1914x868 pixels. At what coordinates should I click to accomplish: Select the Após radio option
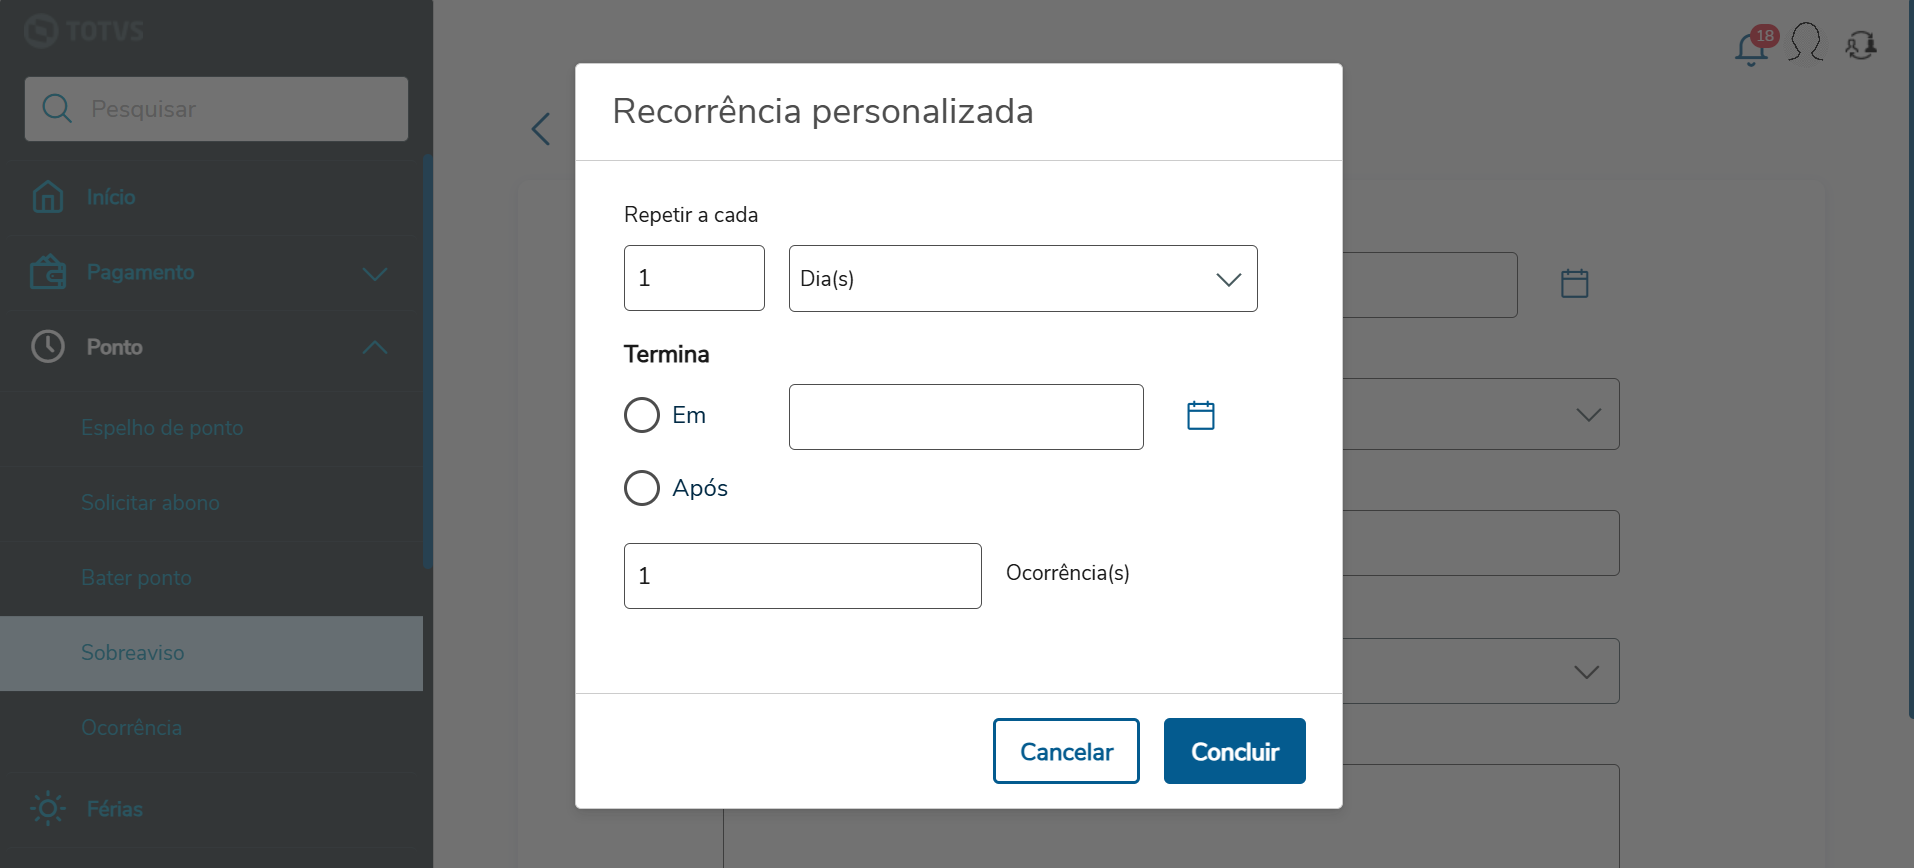pos(642,488)
